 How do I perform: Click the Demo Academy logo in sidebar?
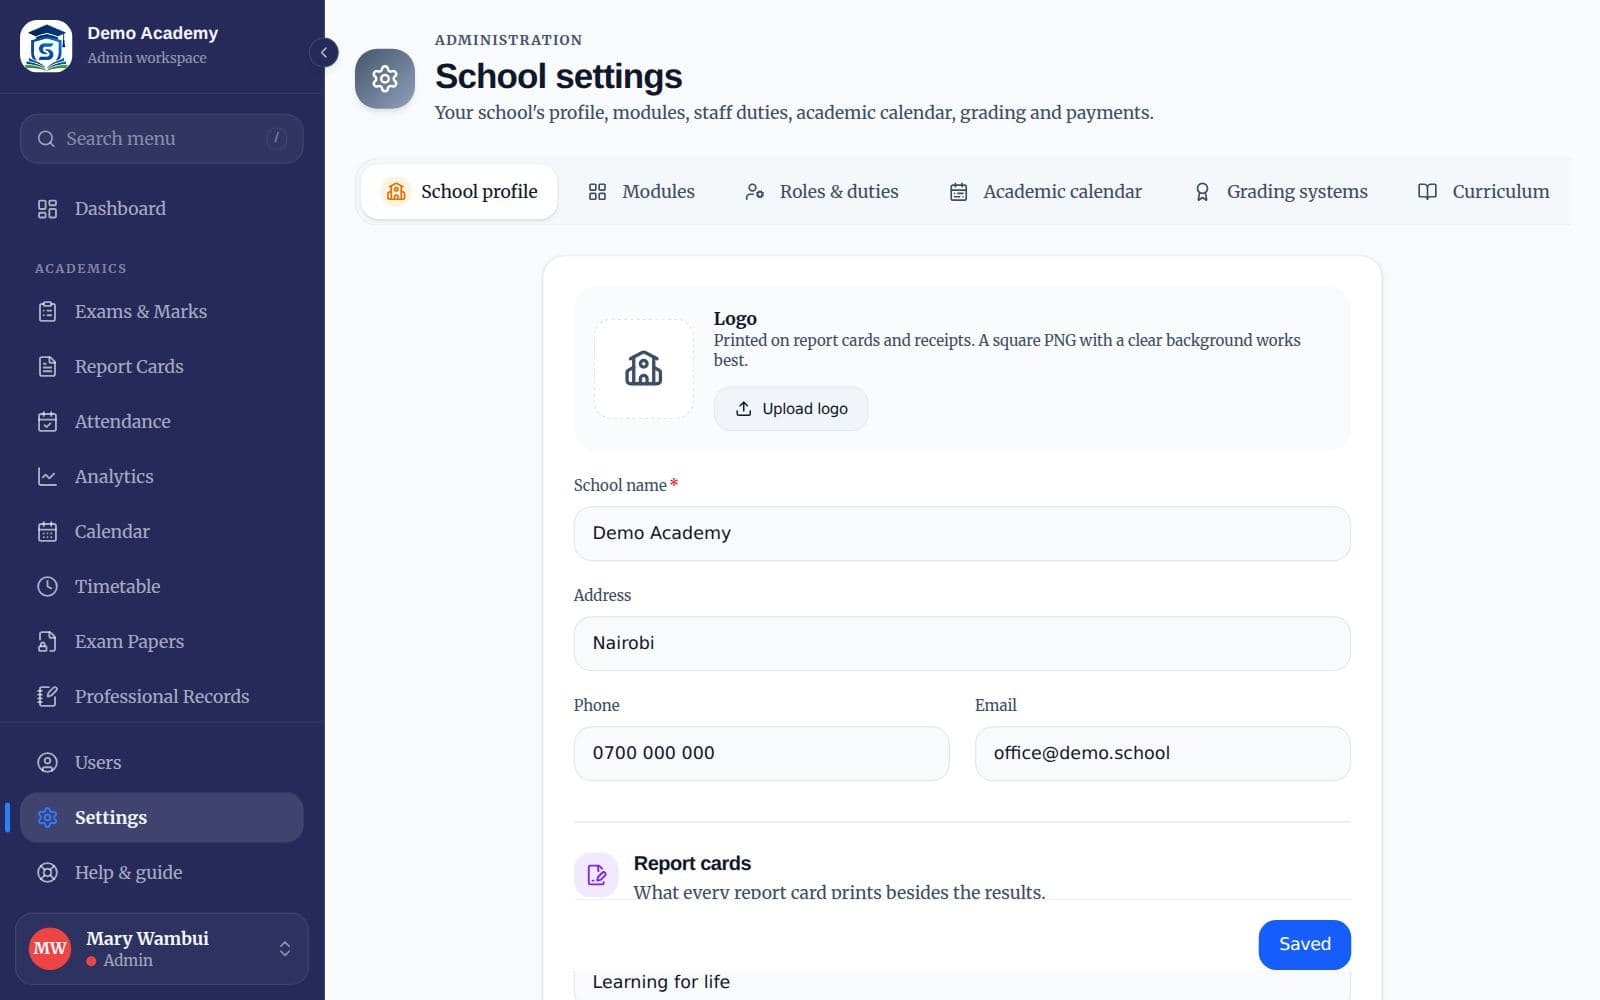tap(46, 46)
